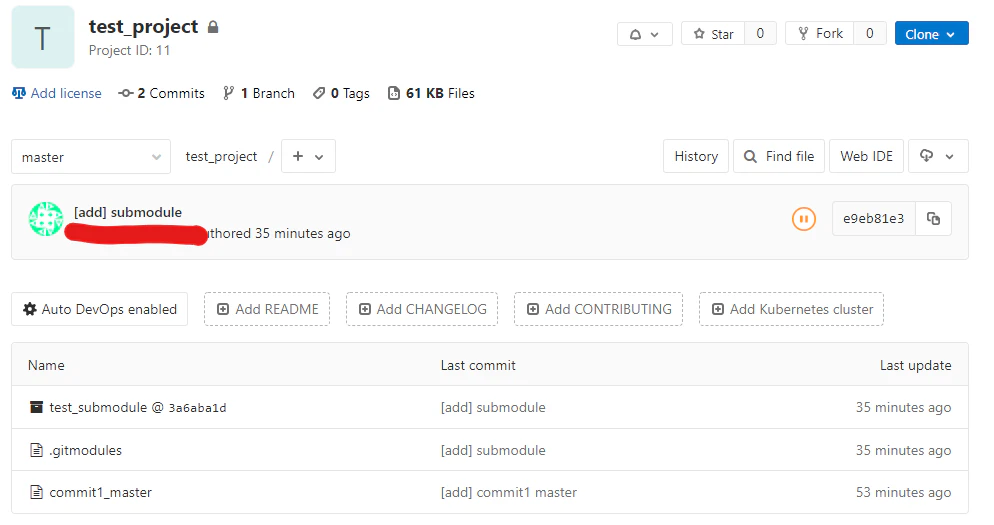Click the Add license link
This screenshot has height=525, width=994.
pyautogui.click(x=66, y=93)
